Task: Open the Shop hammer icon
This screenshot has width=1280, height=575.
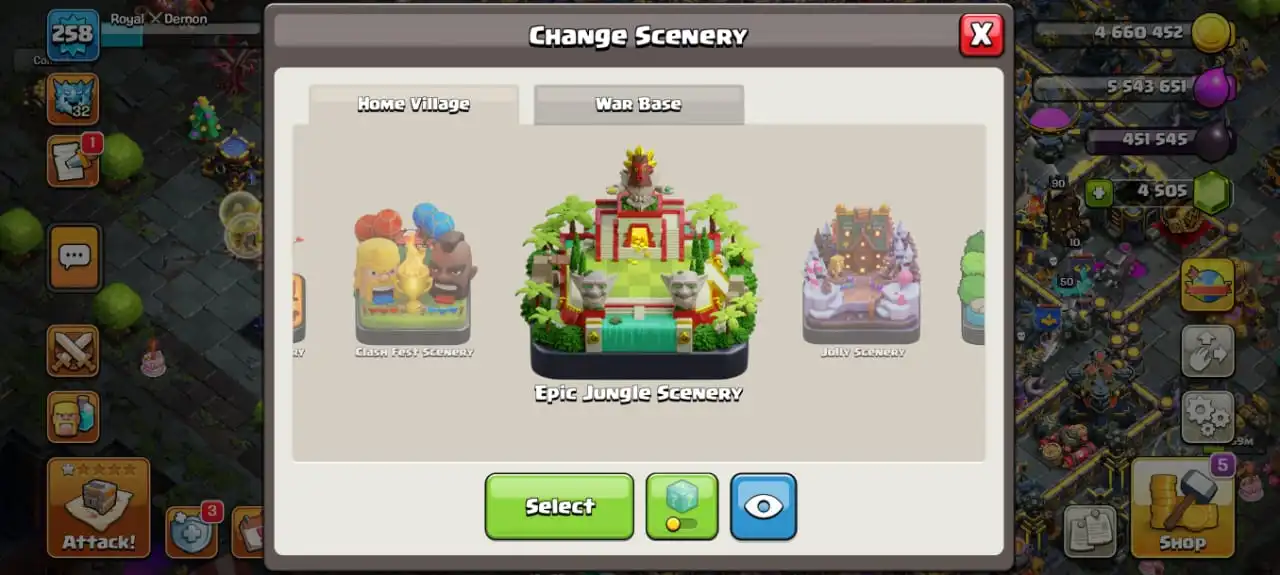Action: (x=1182, y=507)
